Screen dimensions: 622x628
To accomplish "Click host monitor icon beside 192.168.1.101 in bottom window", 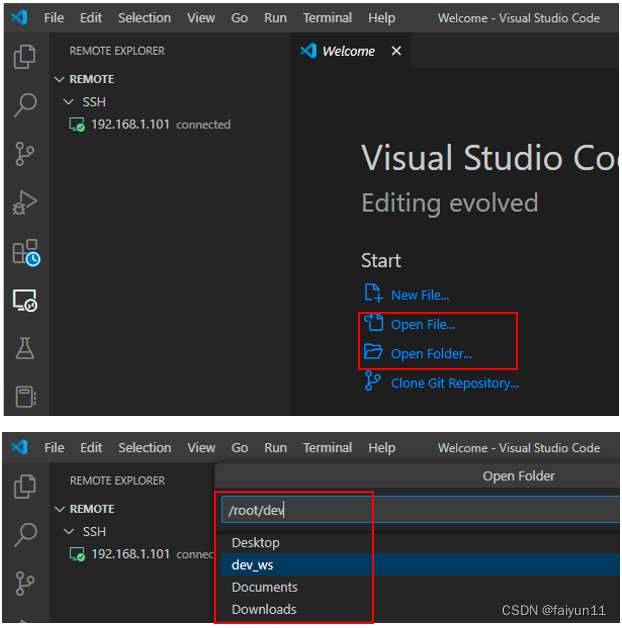I will tap(77, 554).
